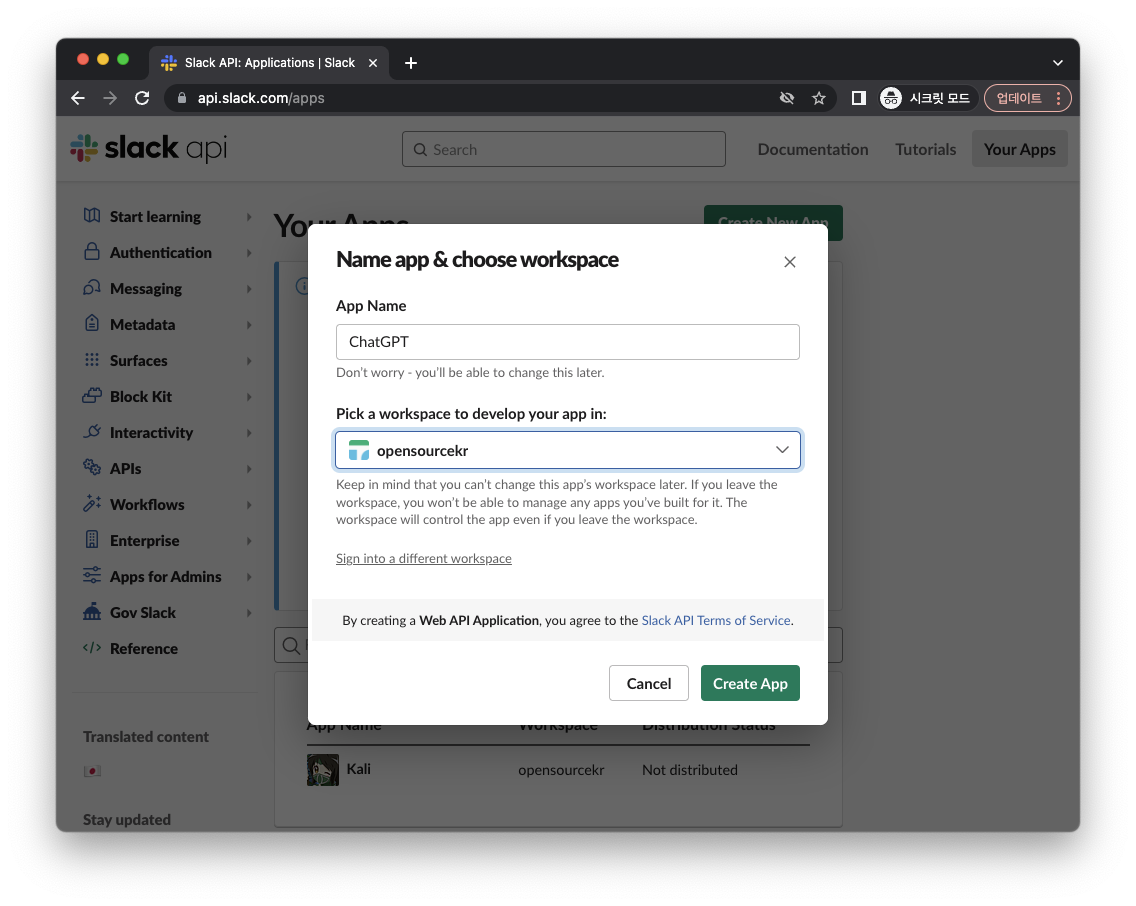Image resolution: width=1136 pixels, height=906 pixels.
Task: Go to Your Apps
Action: 1019,149
